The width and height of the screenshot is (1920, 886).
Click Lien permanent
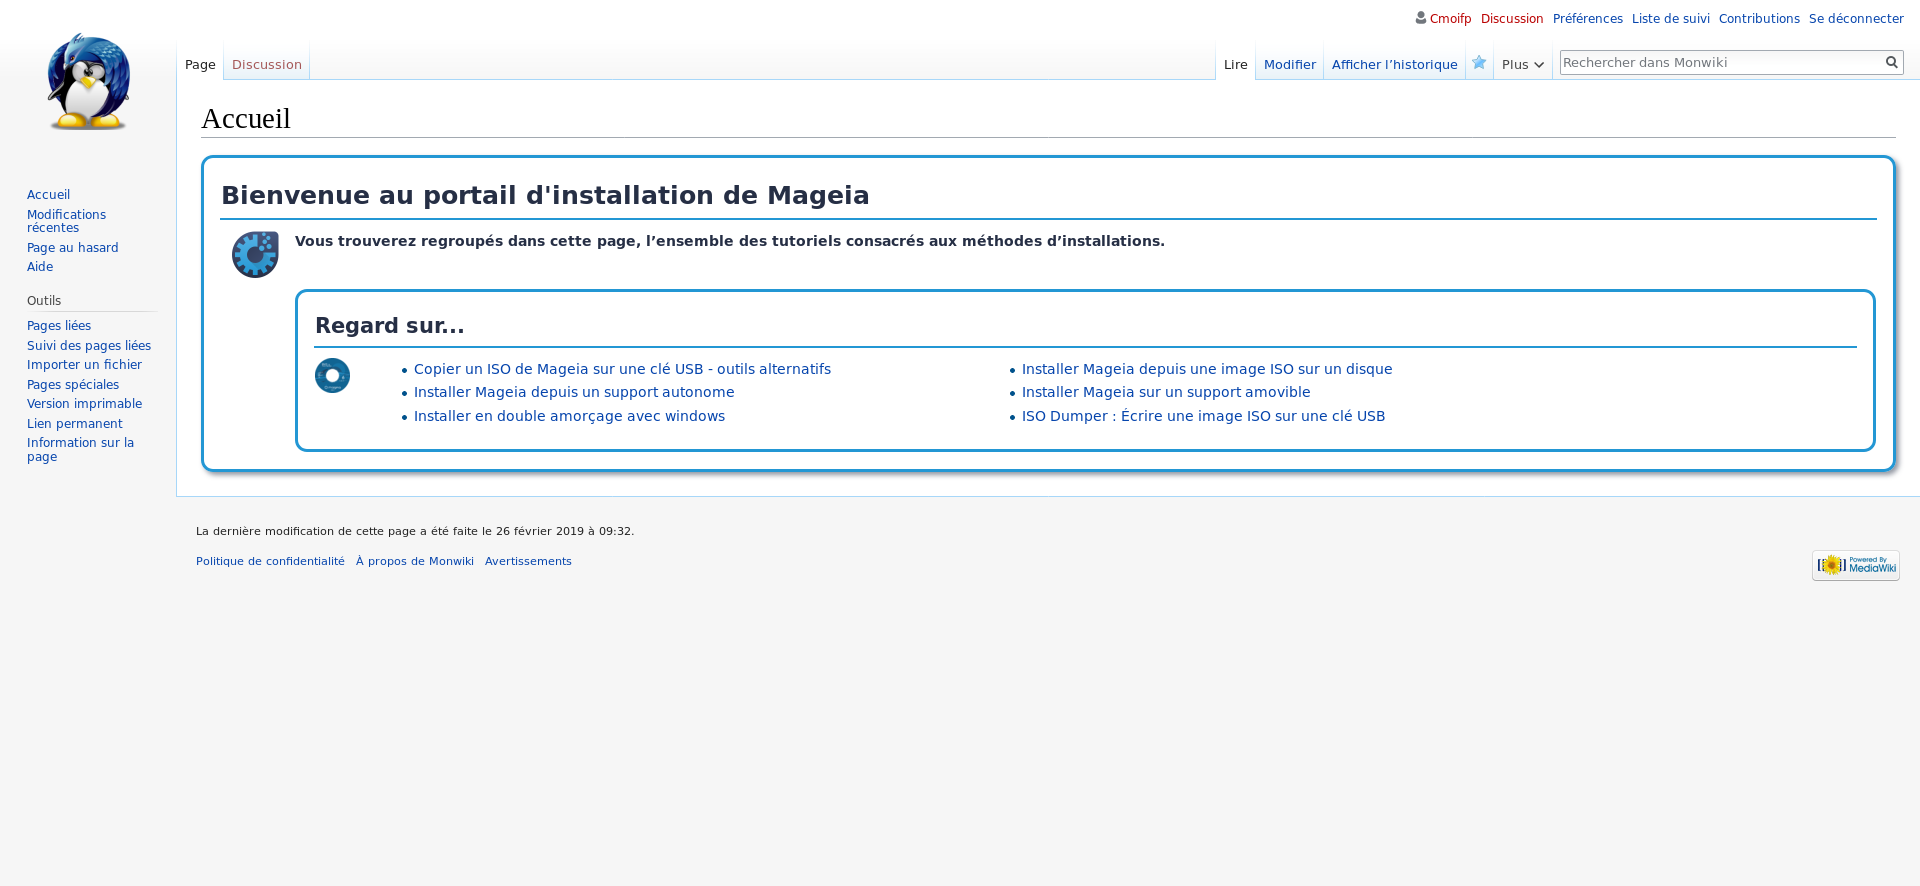[74, 424]
